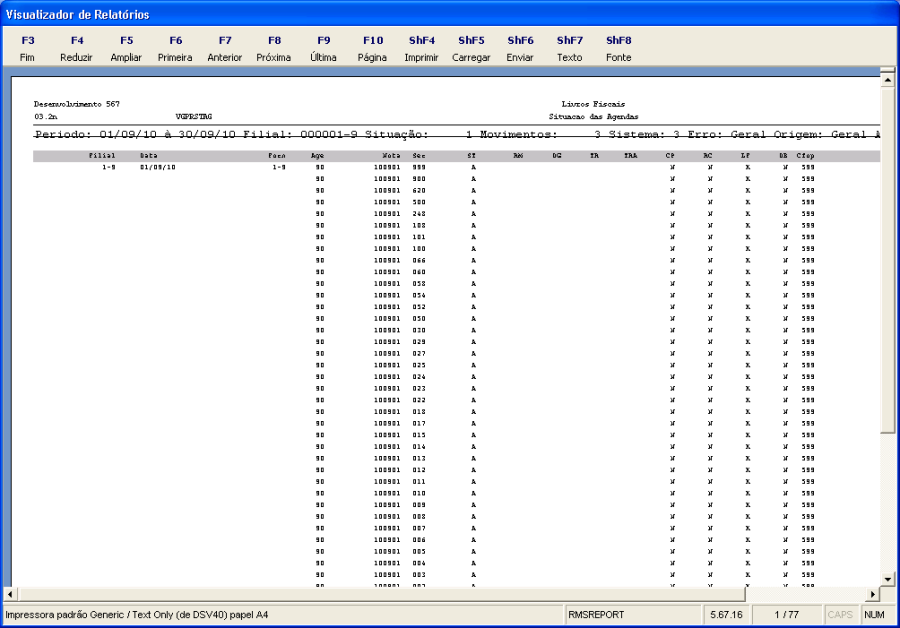This screenshot has width=900, height=628.
Task: Jump to last page with F9 Última
Action: pos(323,49)
